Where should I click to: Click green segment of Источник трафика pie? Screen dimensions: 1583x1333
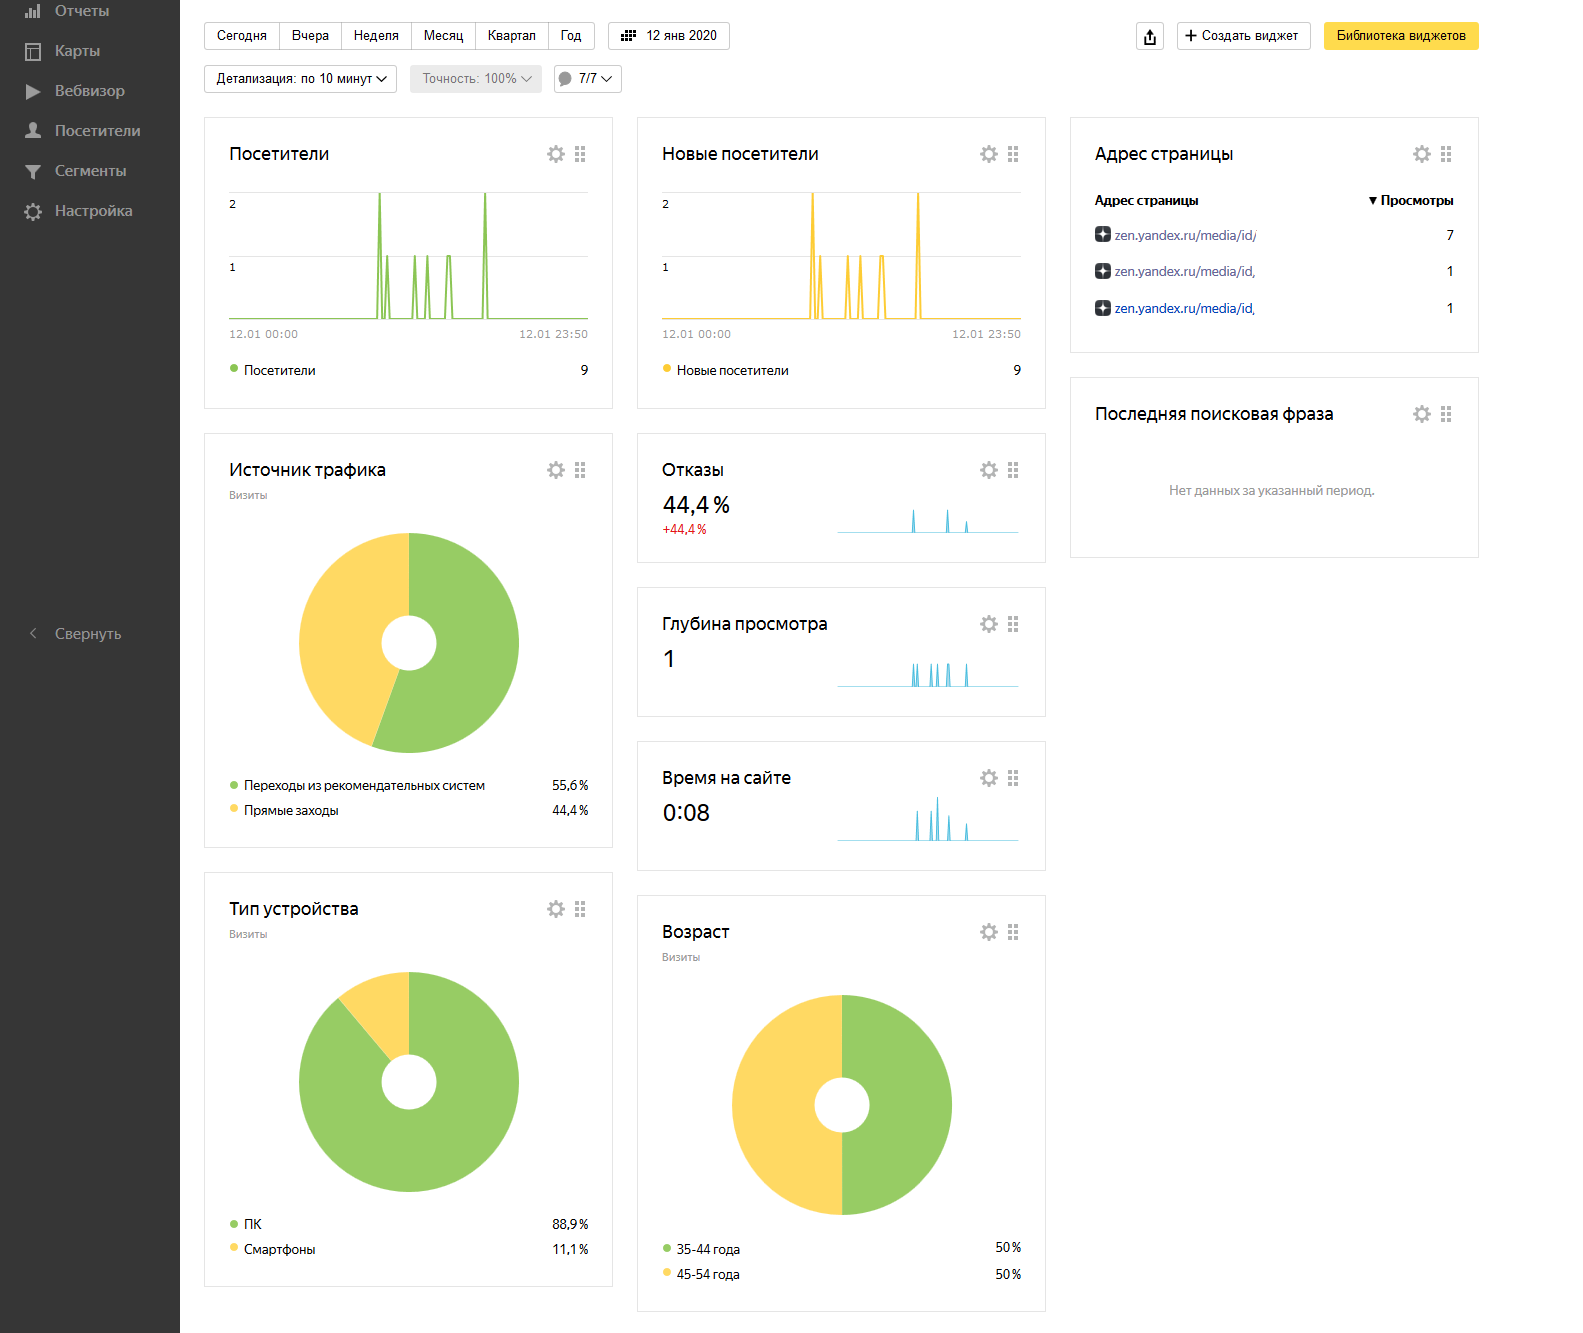pyautogui.click(x=470, y=640)
